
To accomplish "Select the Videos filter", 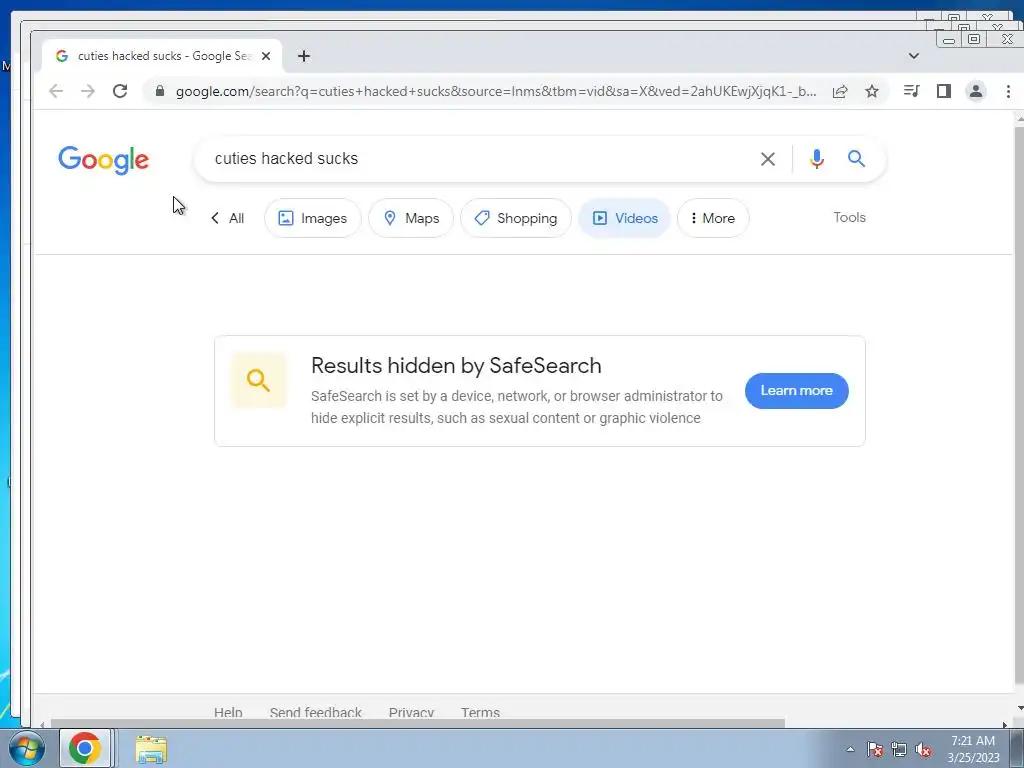I will pos(624,218).
